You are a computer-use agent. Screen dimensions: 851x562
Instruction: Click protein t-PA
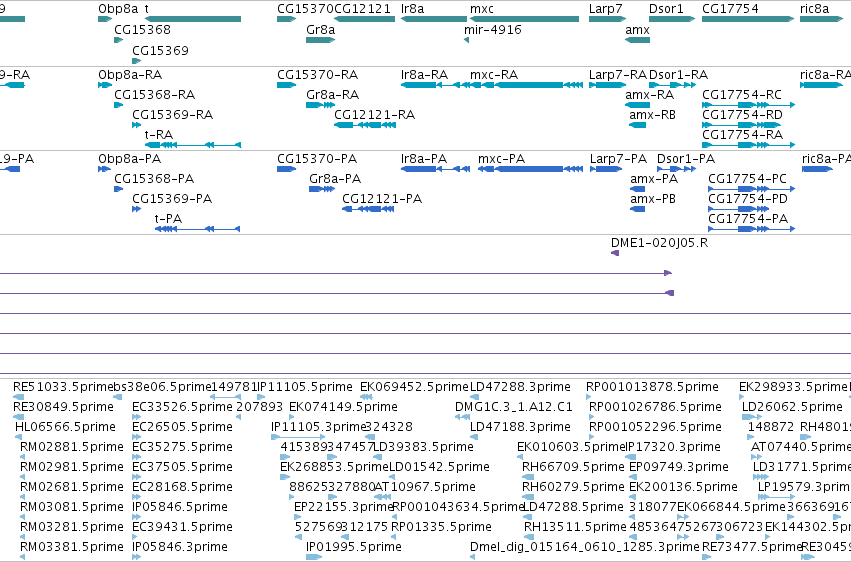pos(168,219)
